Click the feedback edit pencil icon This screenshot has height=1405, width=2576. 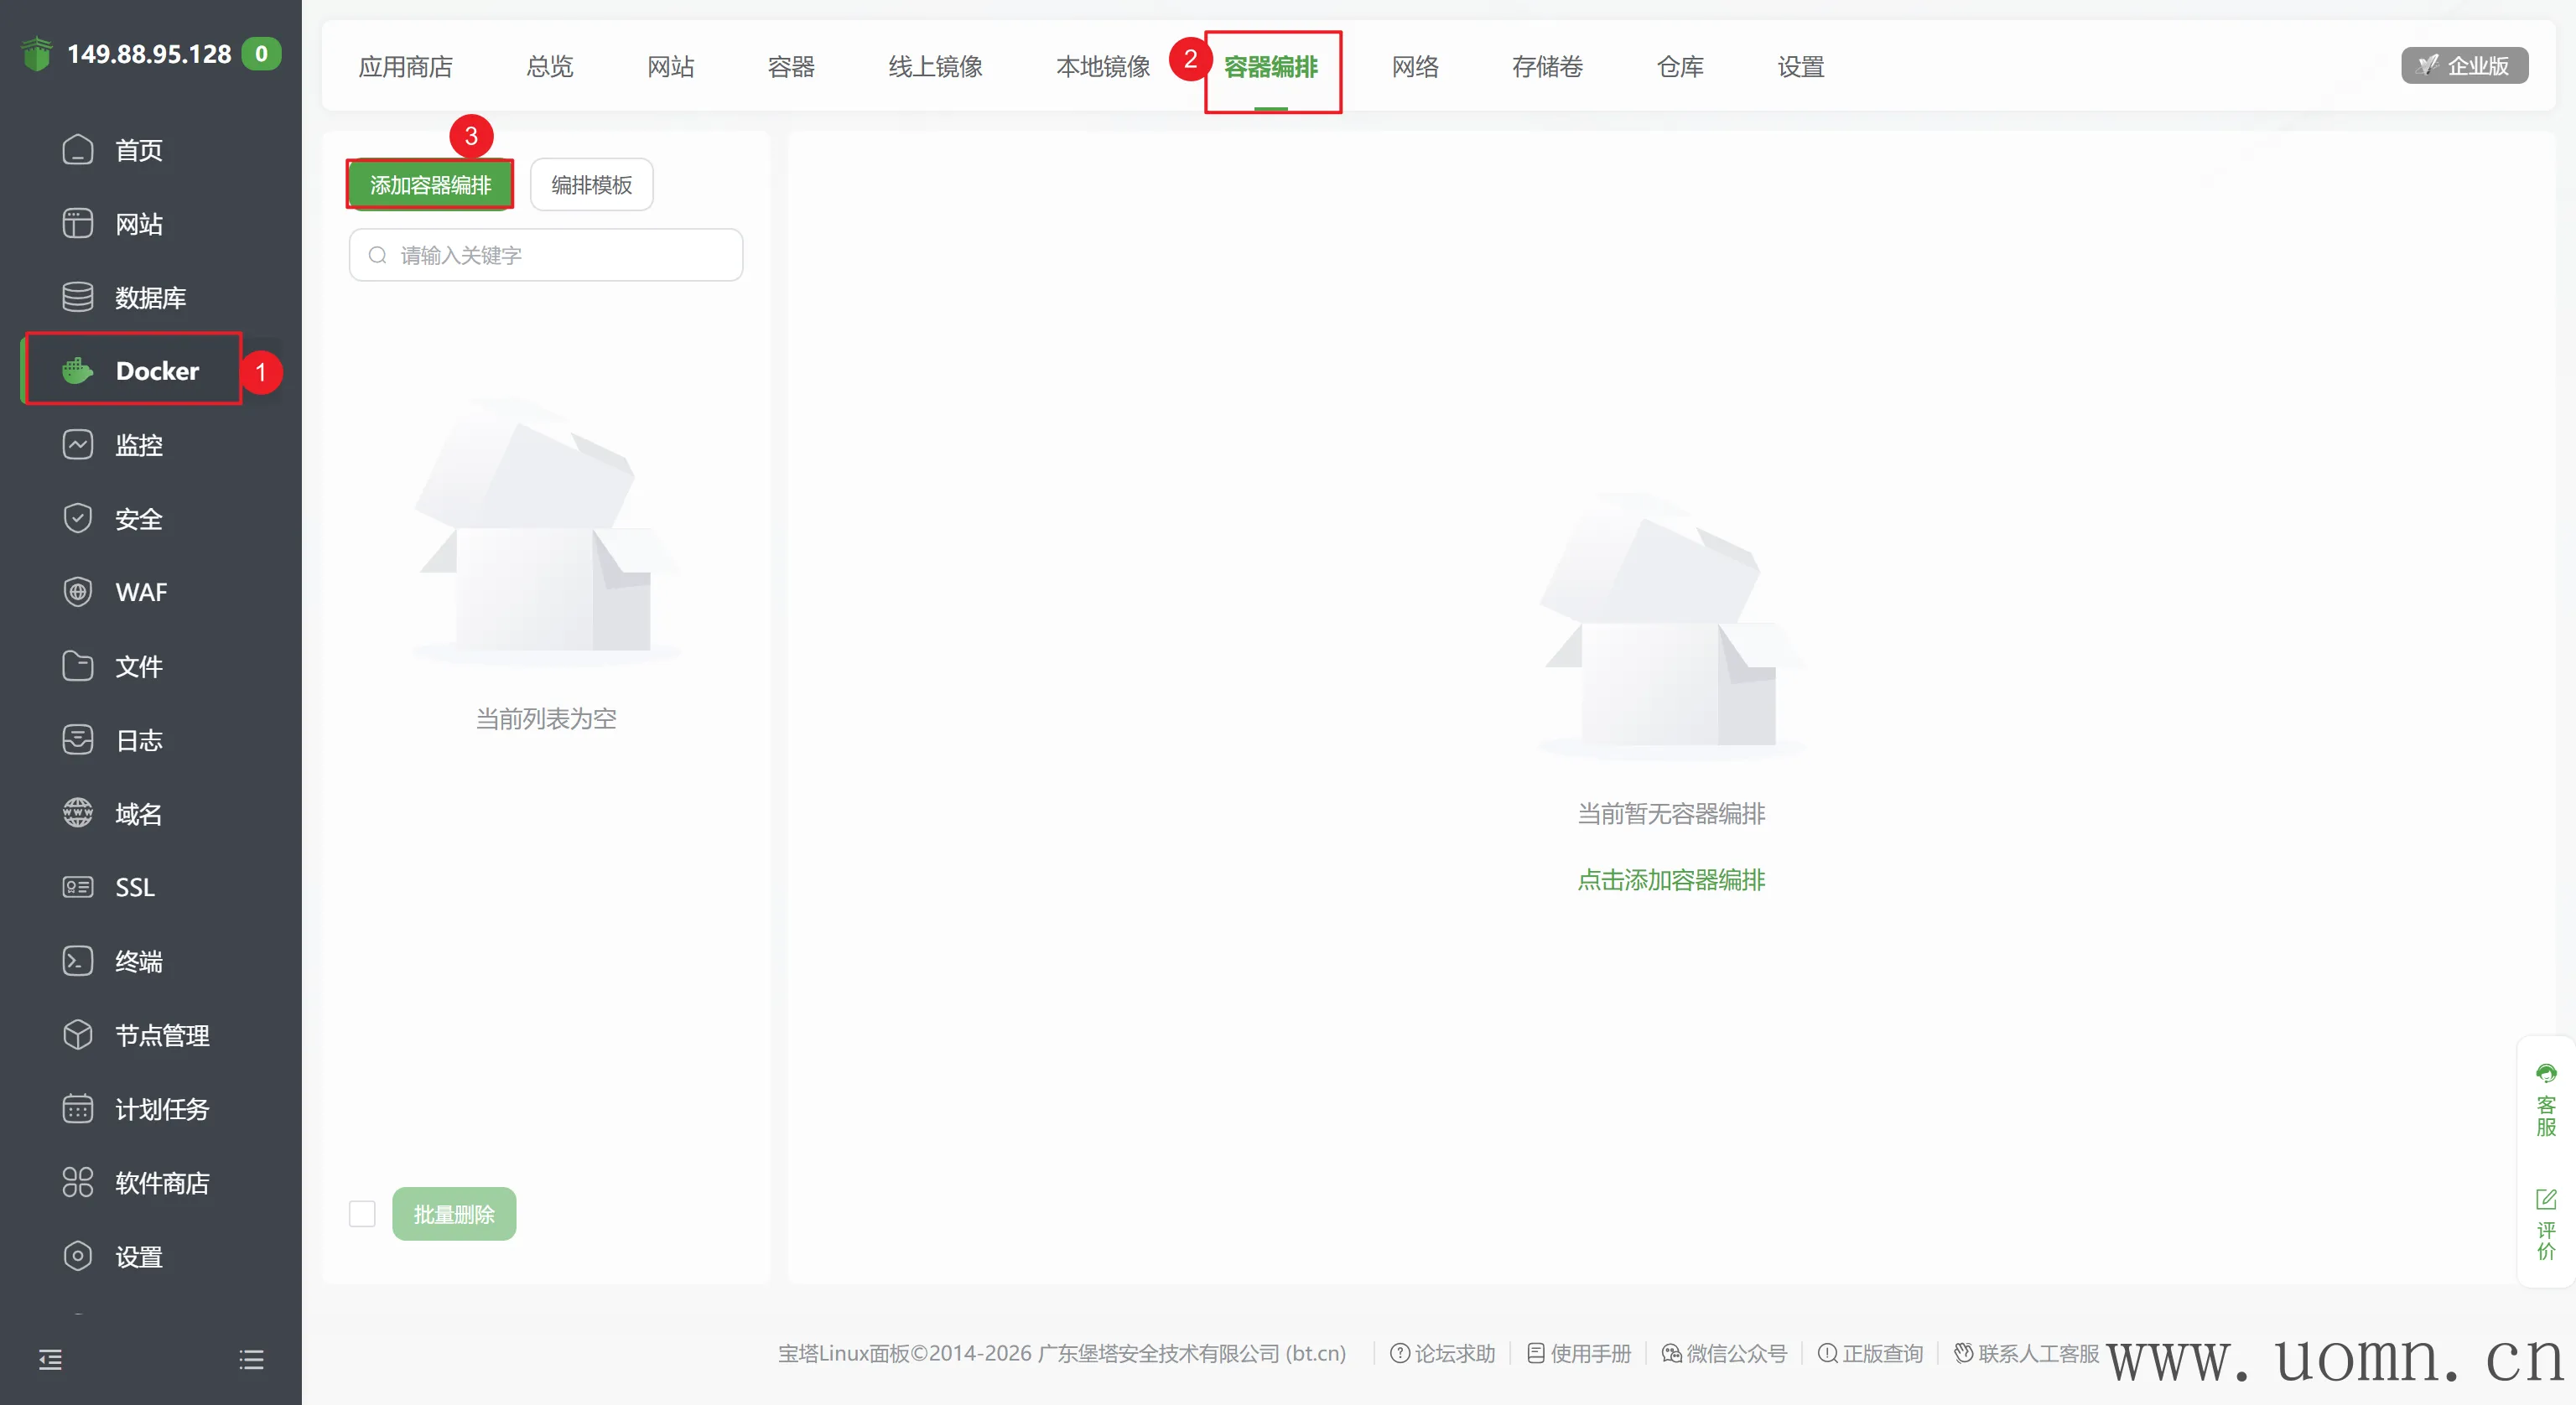coord(2545,1199)
